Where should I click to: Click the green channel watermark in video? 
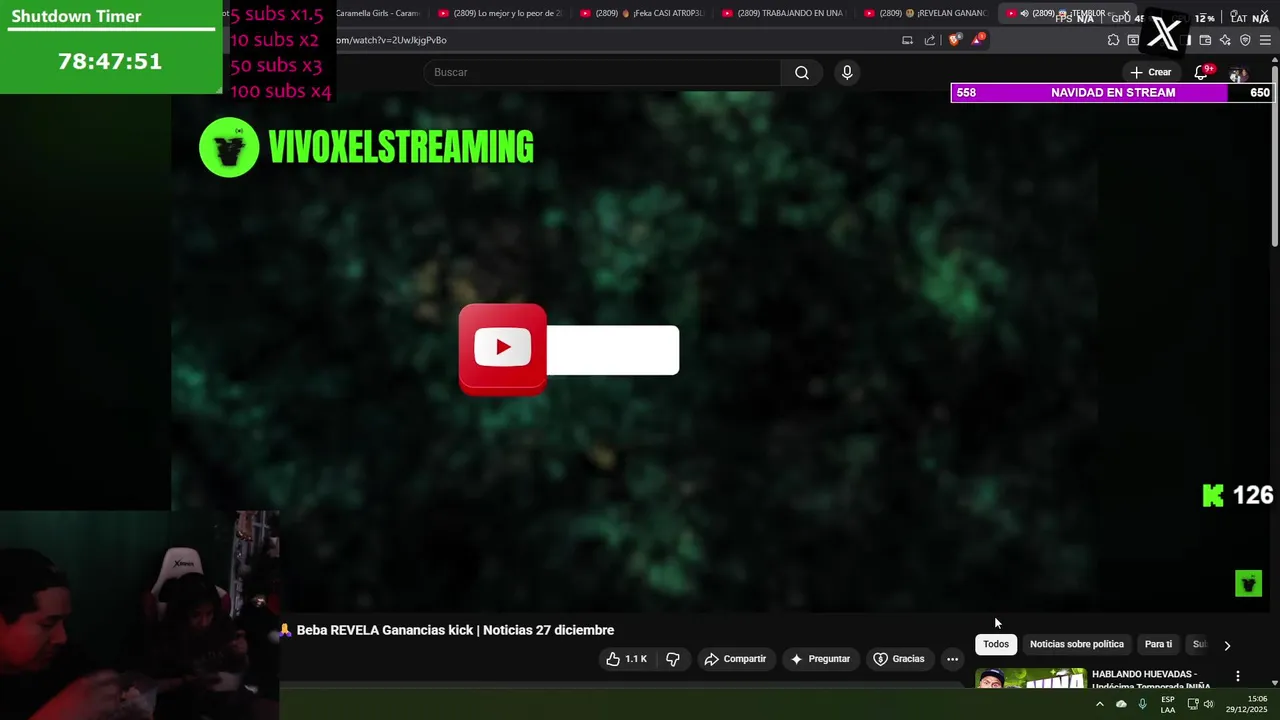1248,583
